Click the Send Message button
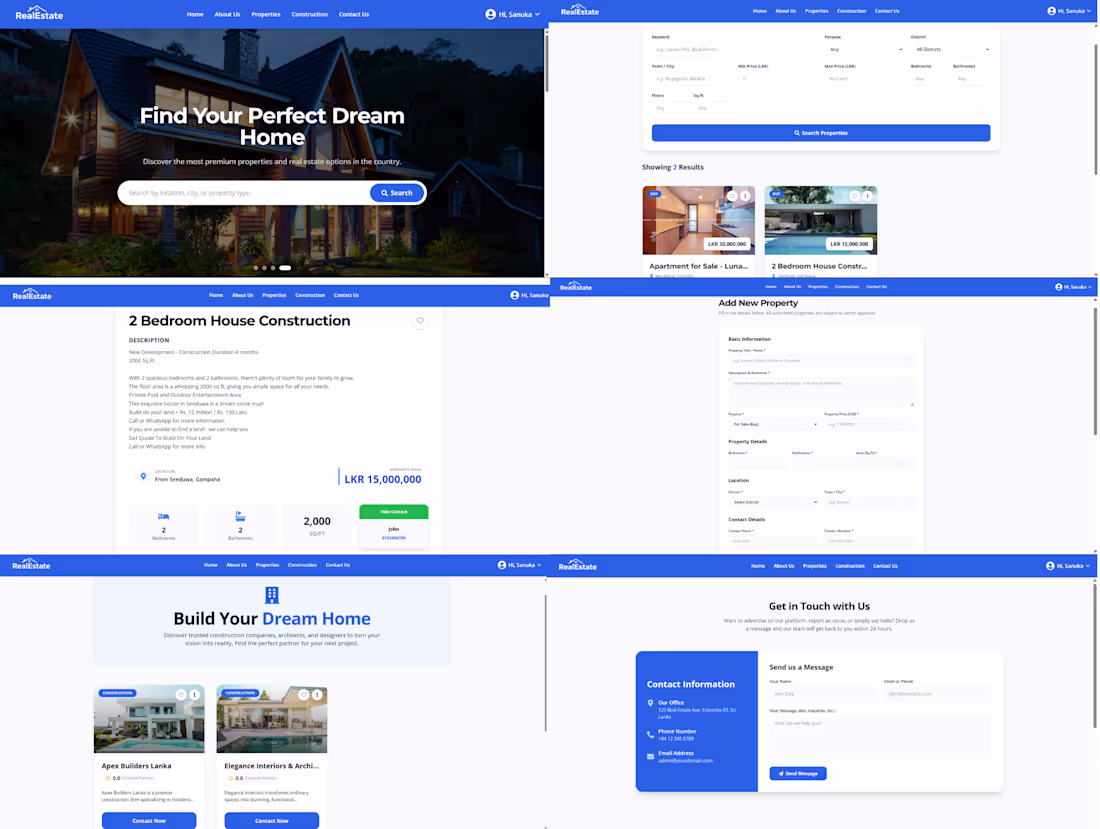 click(x=798, y=773)
